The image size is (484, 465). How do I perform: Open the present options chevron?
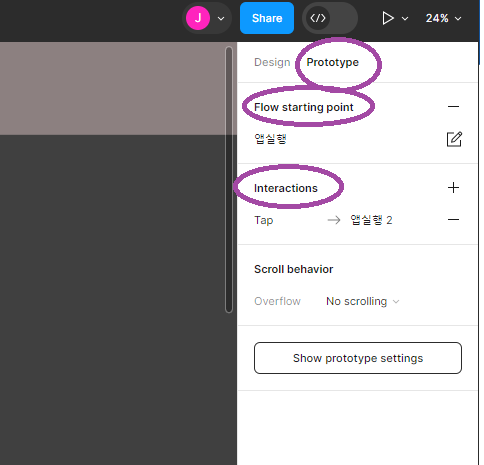coord(405,19)
